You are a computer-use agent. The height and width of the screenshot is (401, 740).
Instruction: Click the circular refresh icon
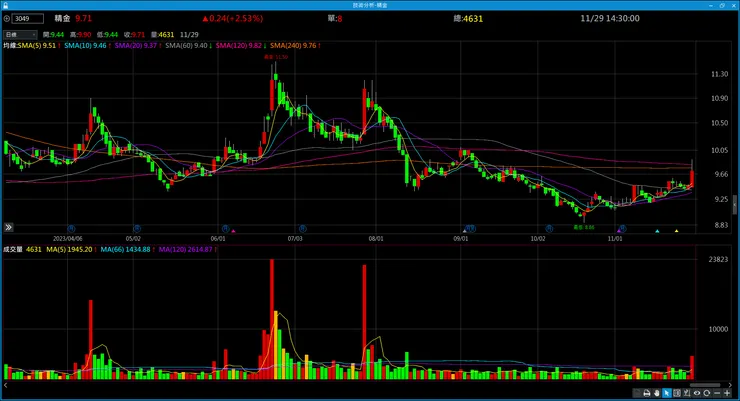point(706,393)
